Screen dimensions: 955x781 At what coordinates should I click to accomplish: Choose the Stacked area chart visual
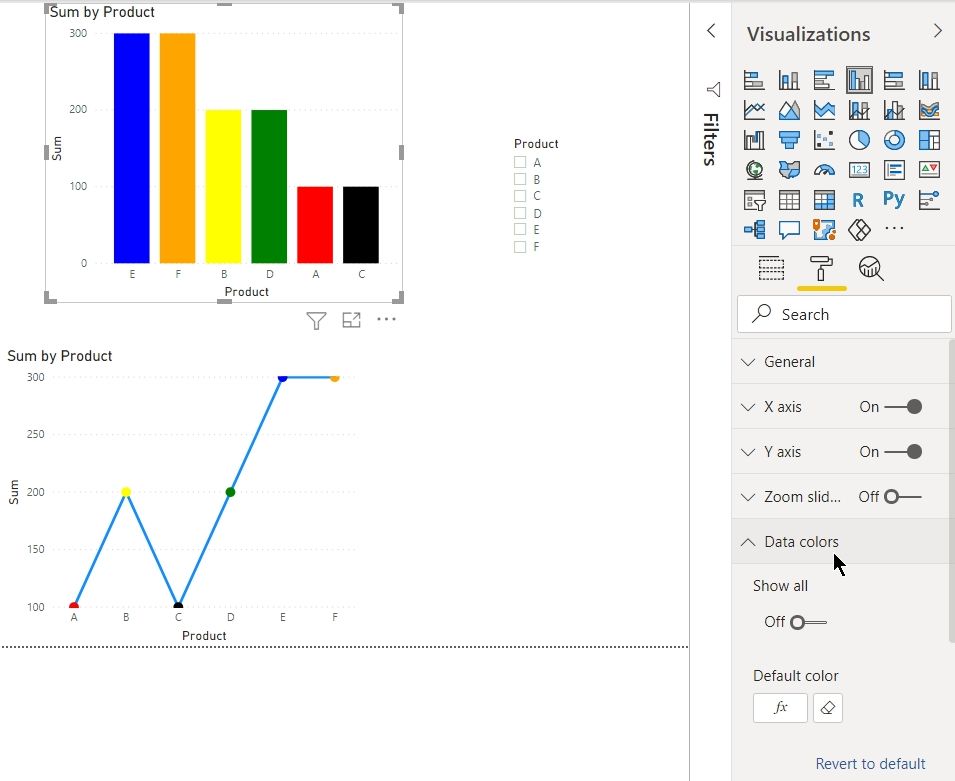point(824,110)
